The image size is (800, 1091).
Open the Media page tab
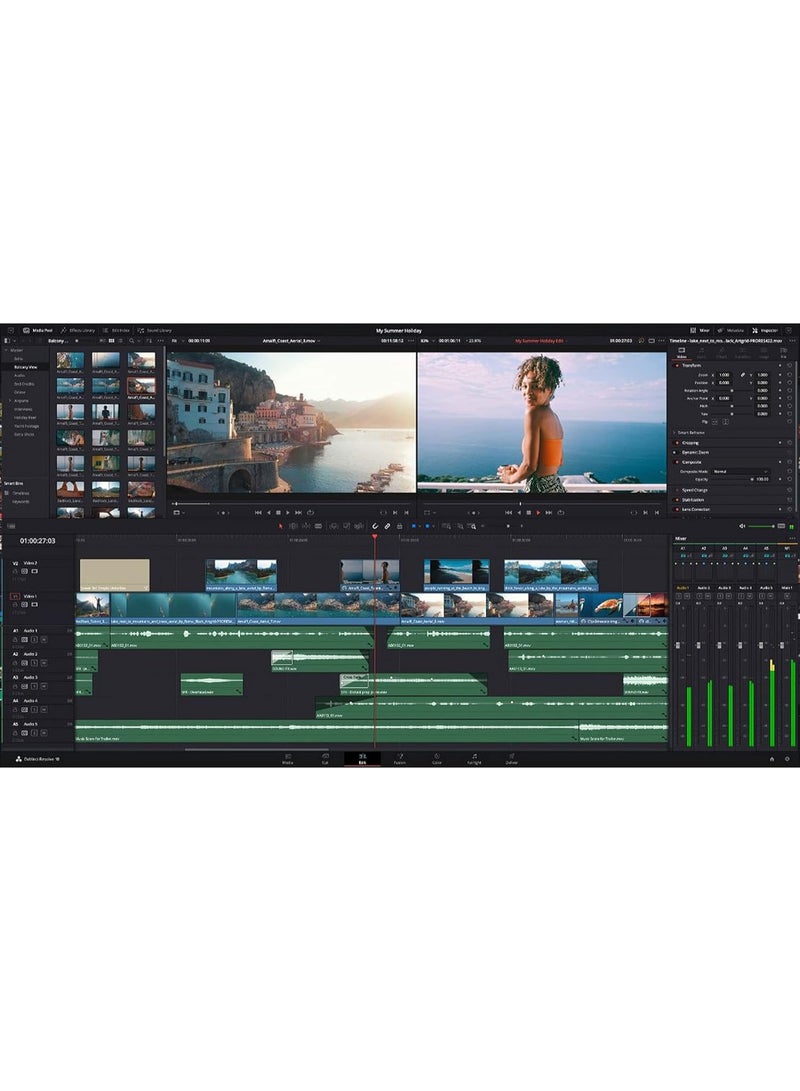287,758
